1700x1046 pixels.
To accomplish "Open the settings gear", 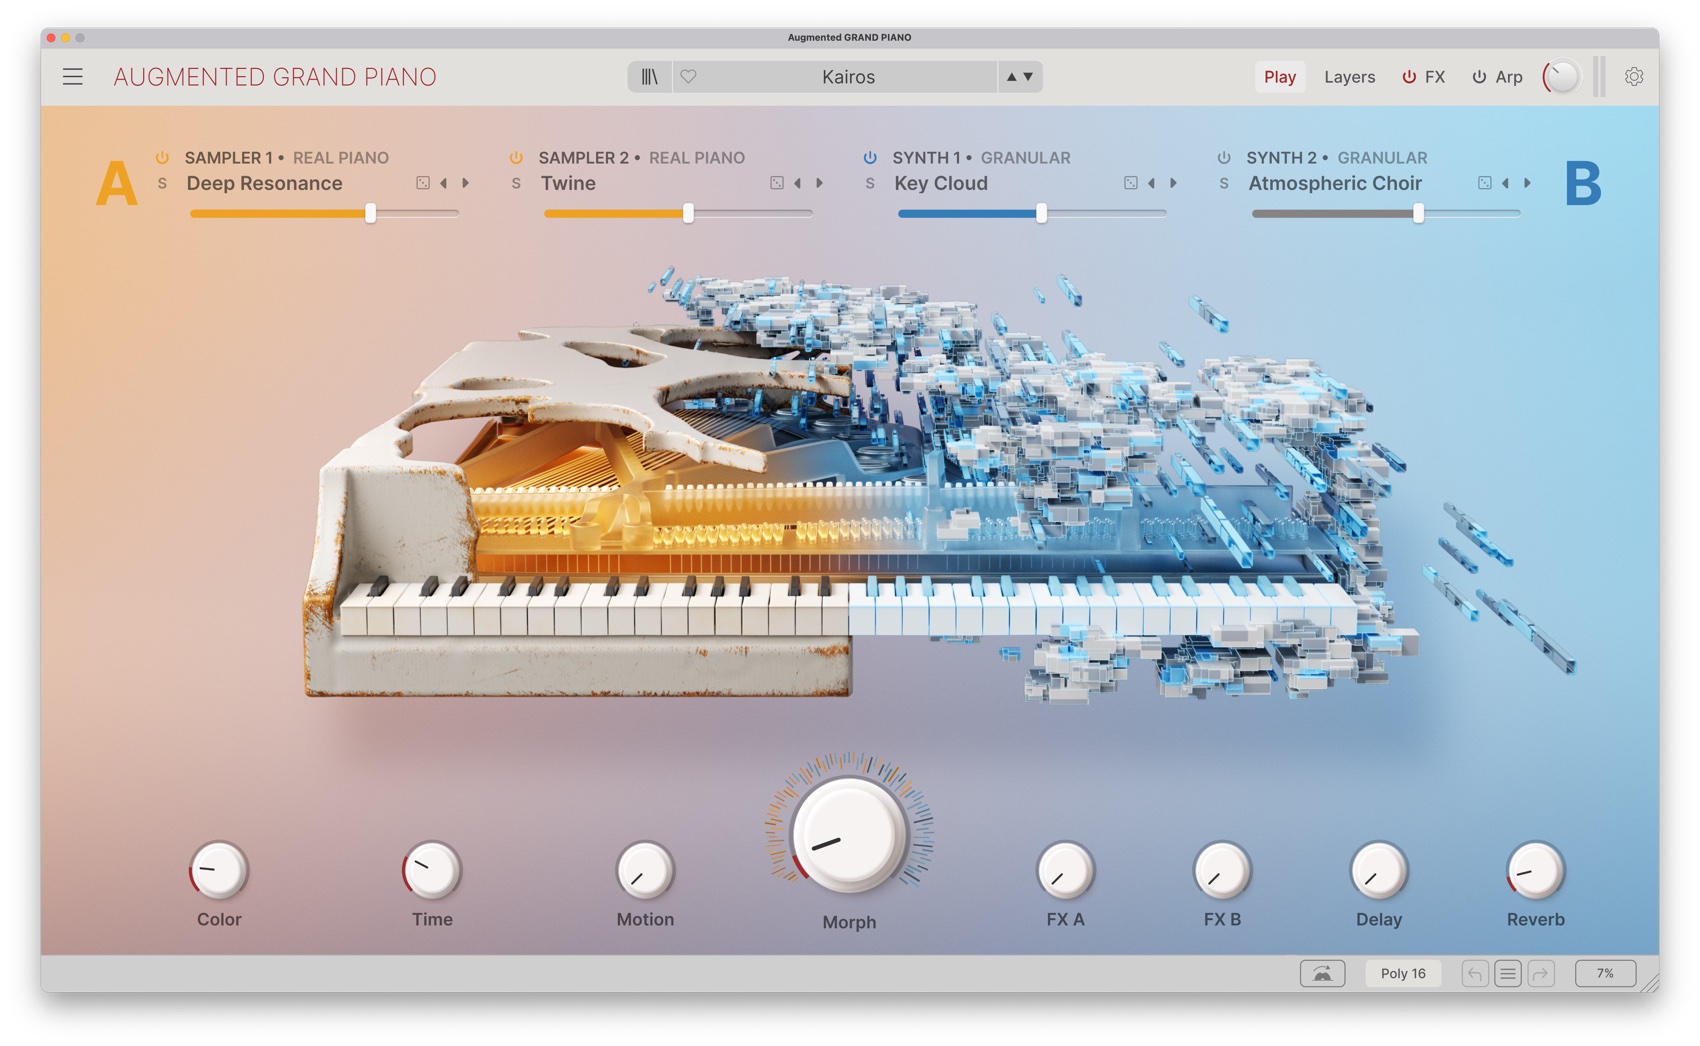I will tap(1633, 76).
